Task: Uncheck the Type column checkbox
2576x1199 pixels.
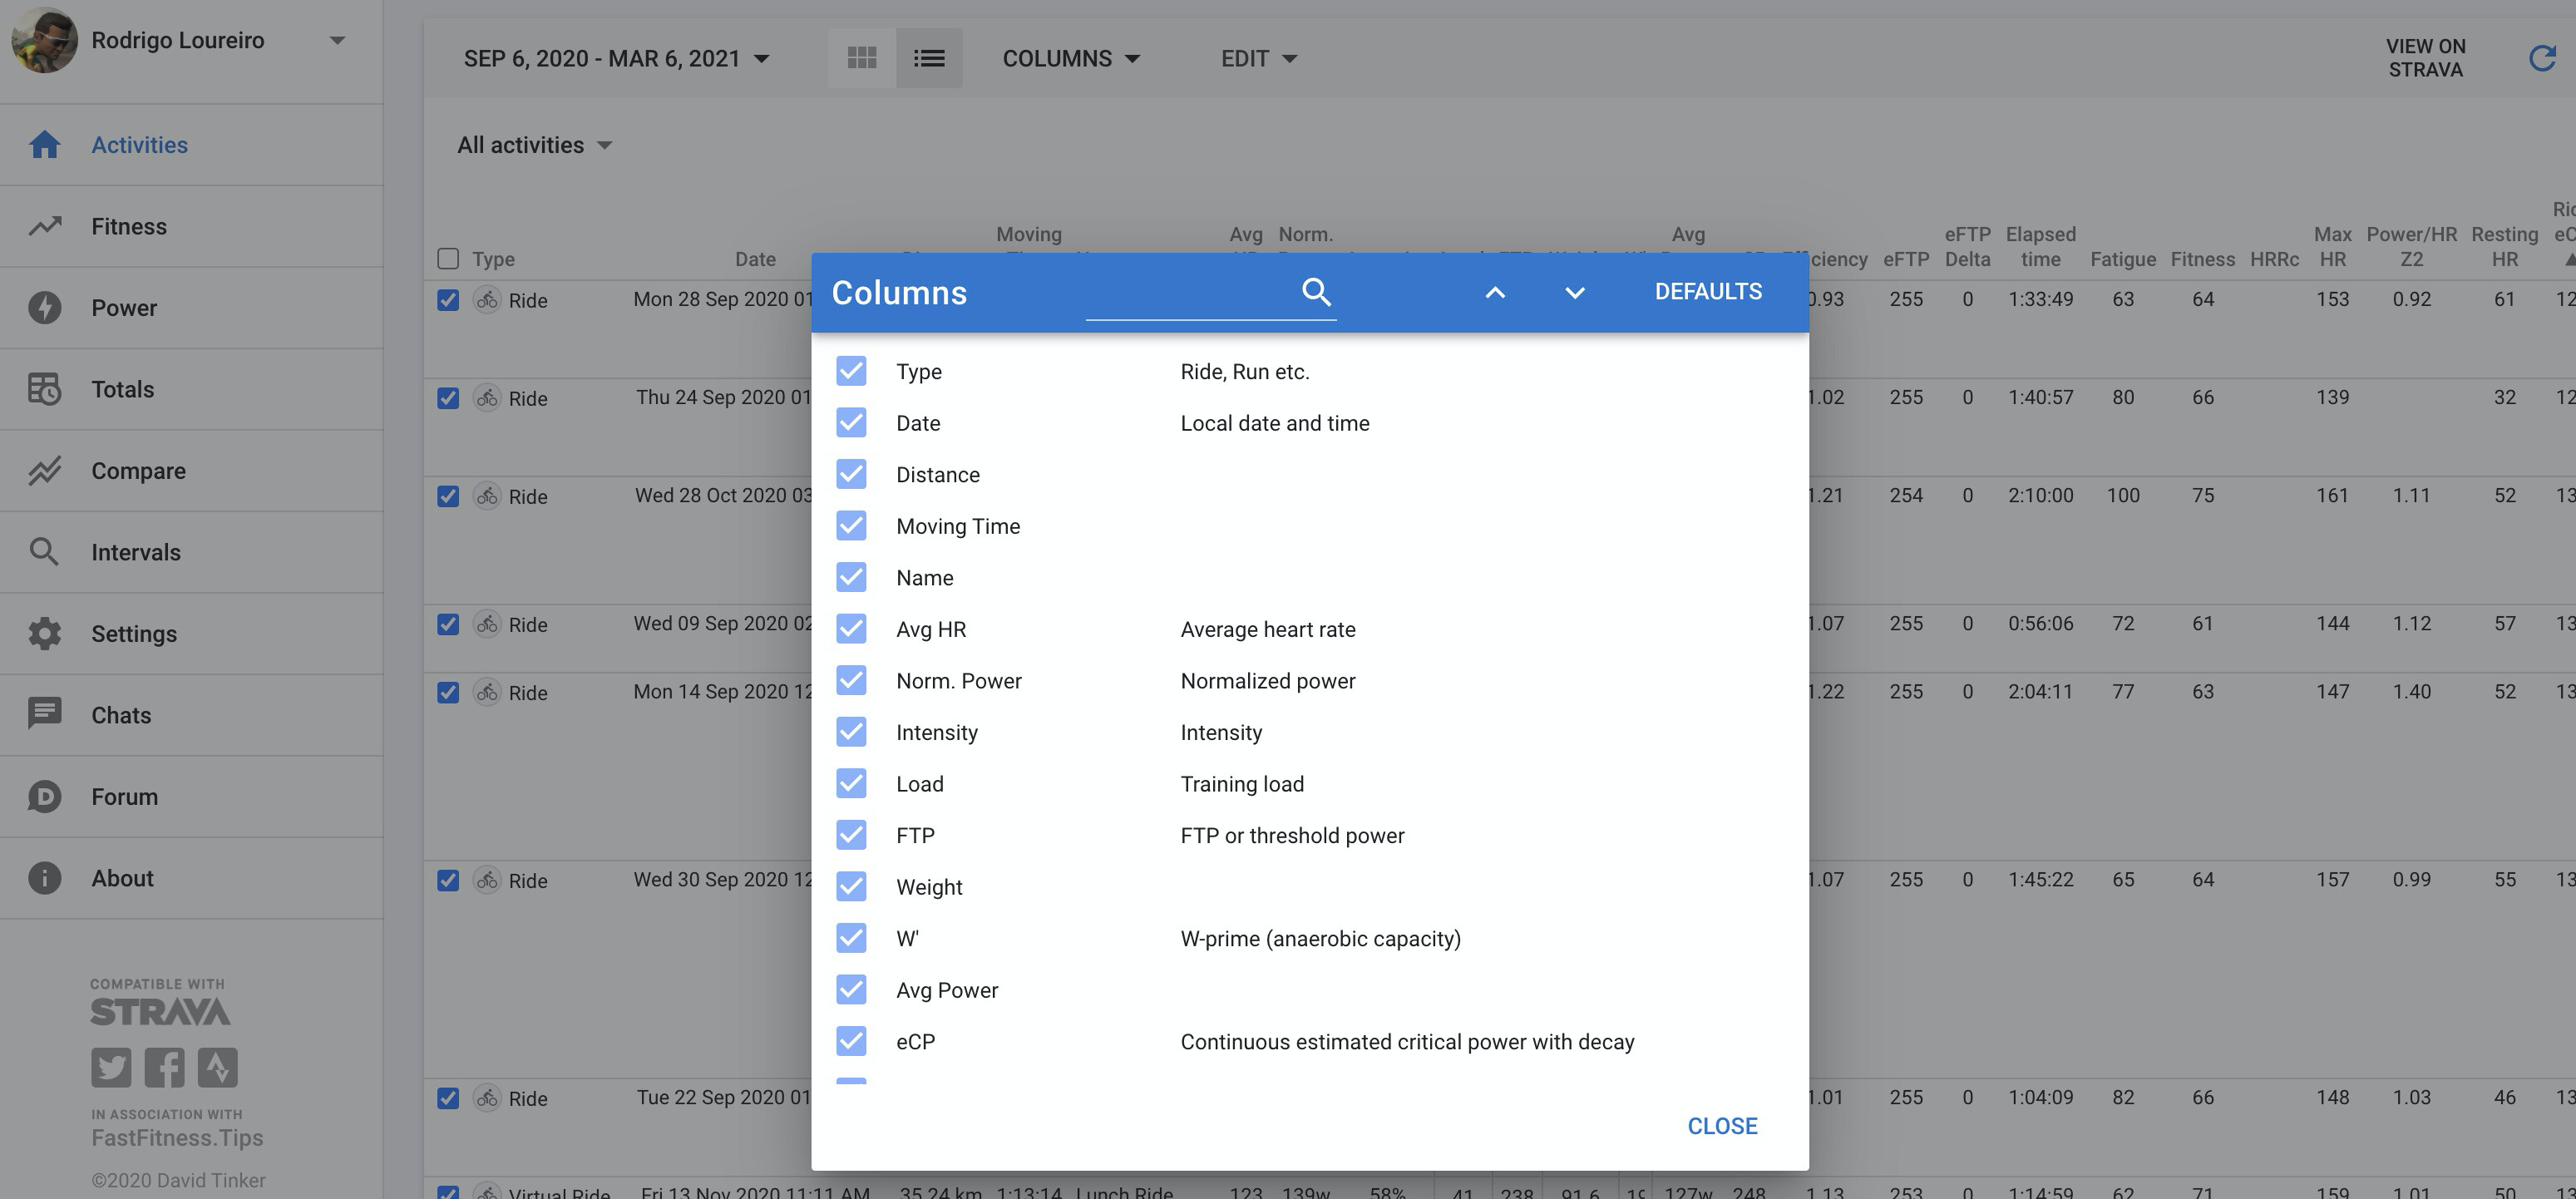Action: [x=851, y=371]
